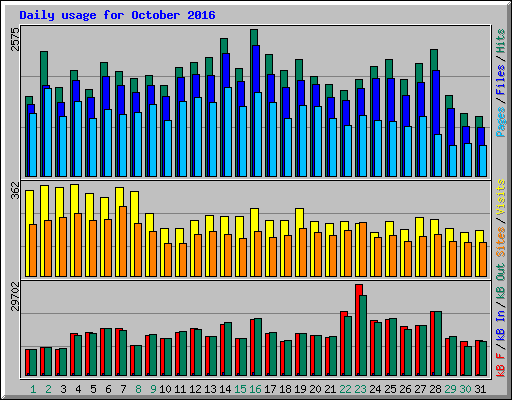Click the Sites legend label
Viewport: 512px width, 400px height.
click(x=501, y=242)
